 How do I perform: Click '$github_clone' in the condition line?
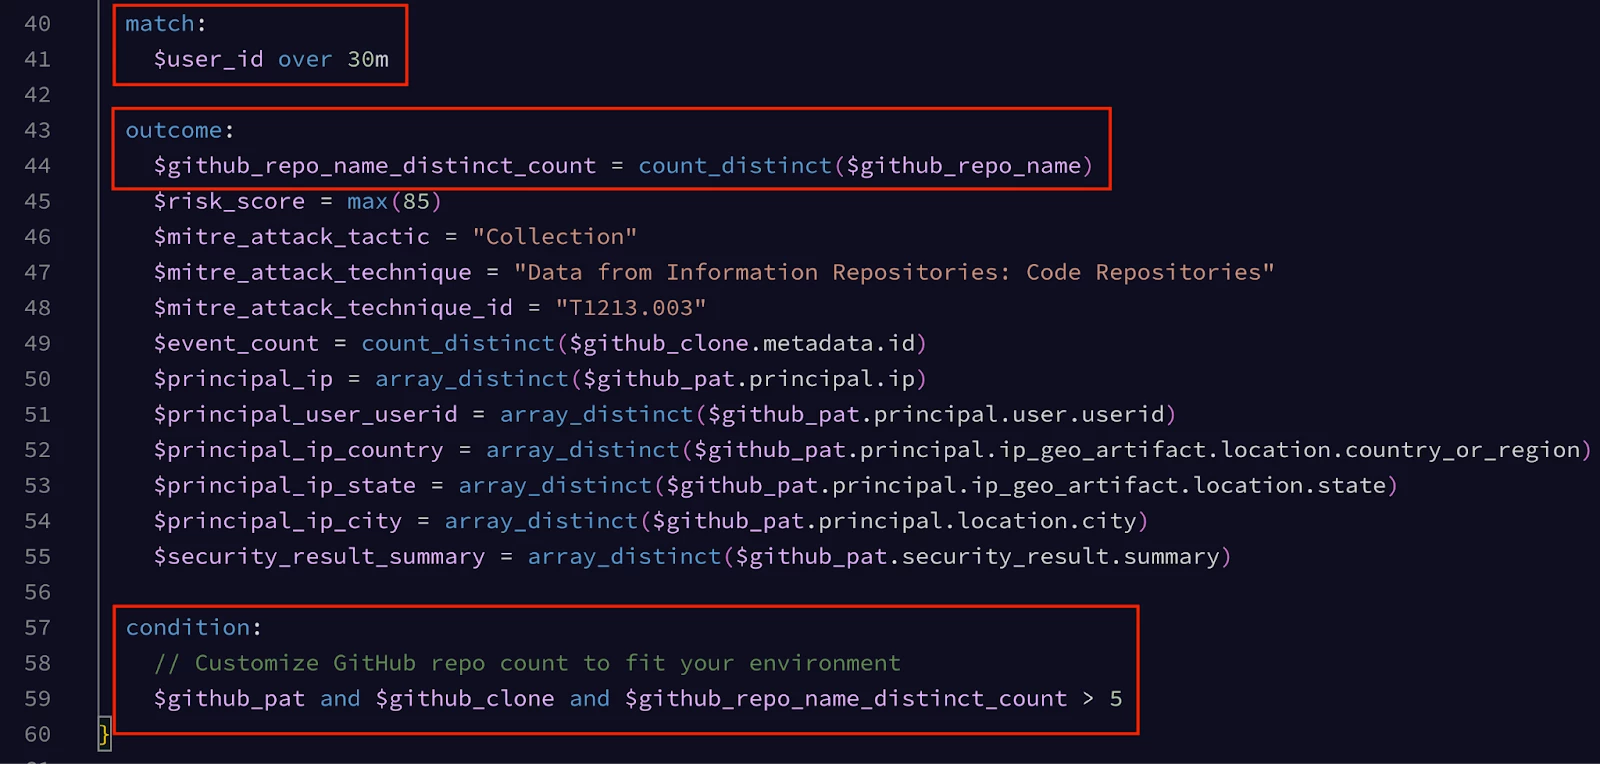point(464,699)
